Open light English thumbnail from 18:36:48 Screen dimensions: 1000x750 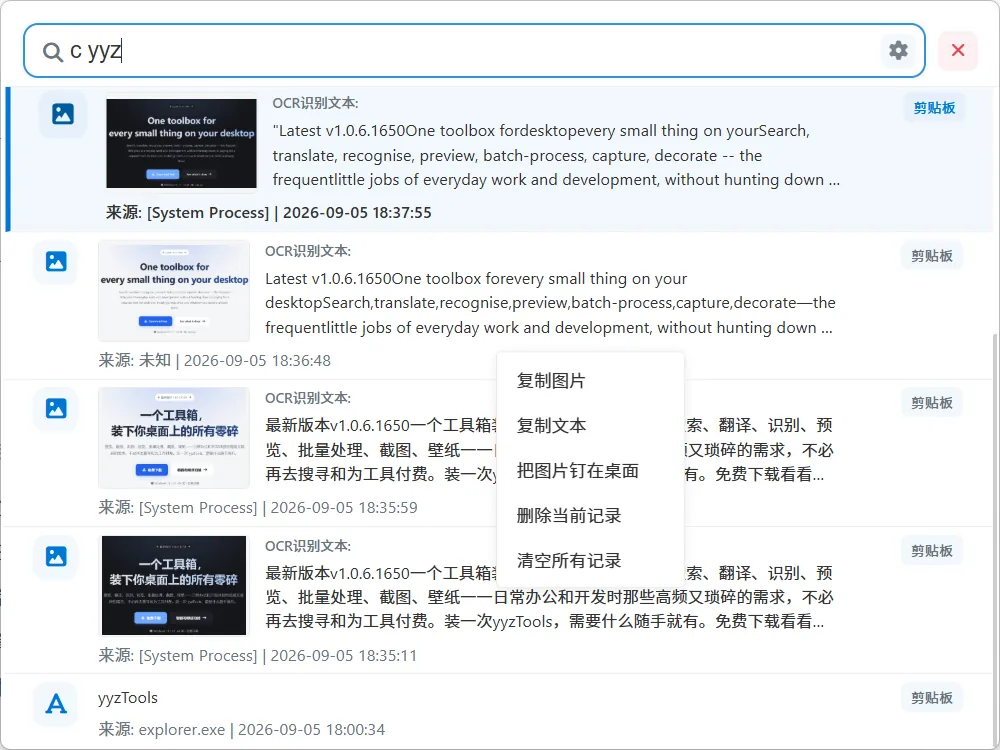coord(173,291)
